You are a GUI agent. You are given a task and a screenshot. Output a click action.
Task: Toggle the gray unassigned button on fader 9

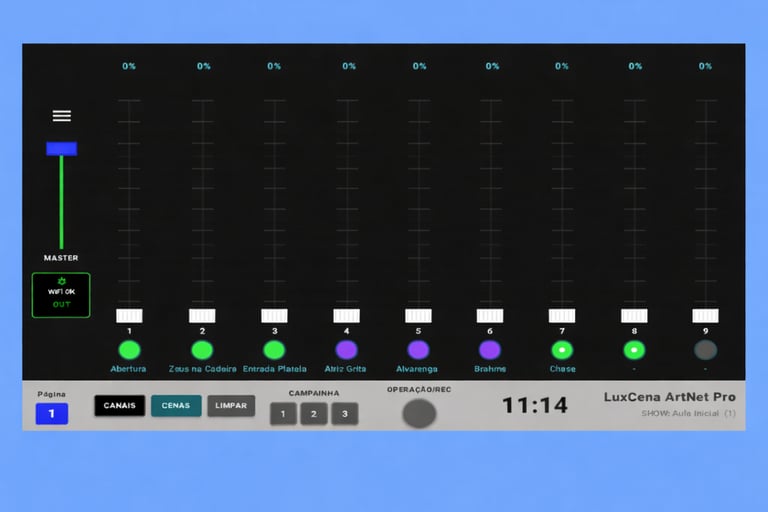(705, 350)
